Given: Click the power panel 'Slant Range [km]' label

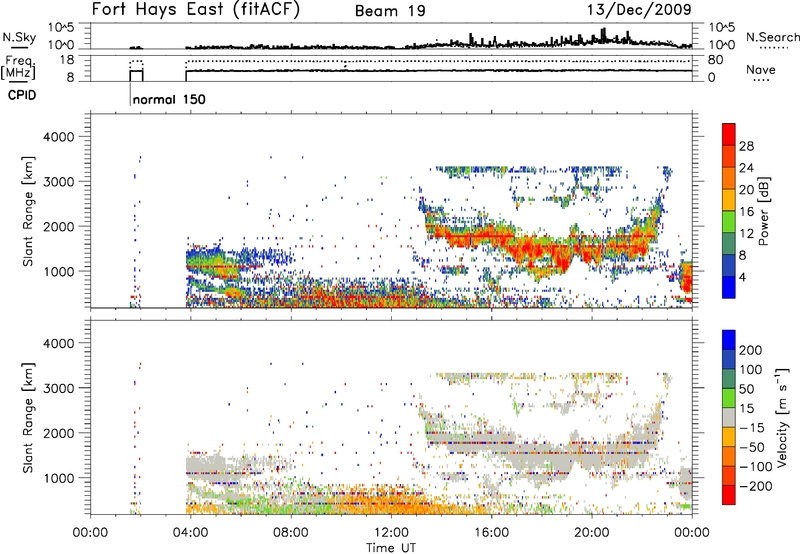Looking at the screenshot, I should coord(28,211).
